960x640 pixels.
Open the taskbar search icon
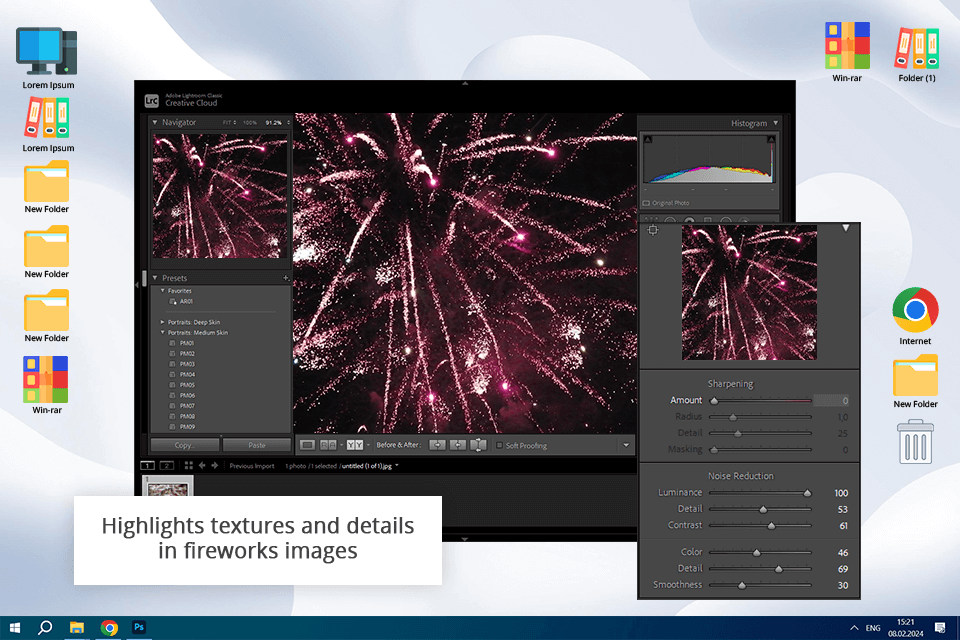tap(45, 627)
